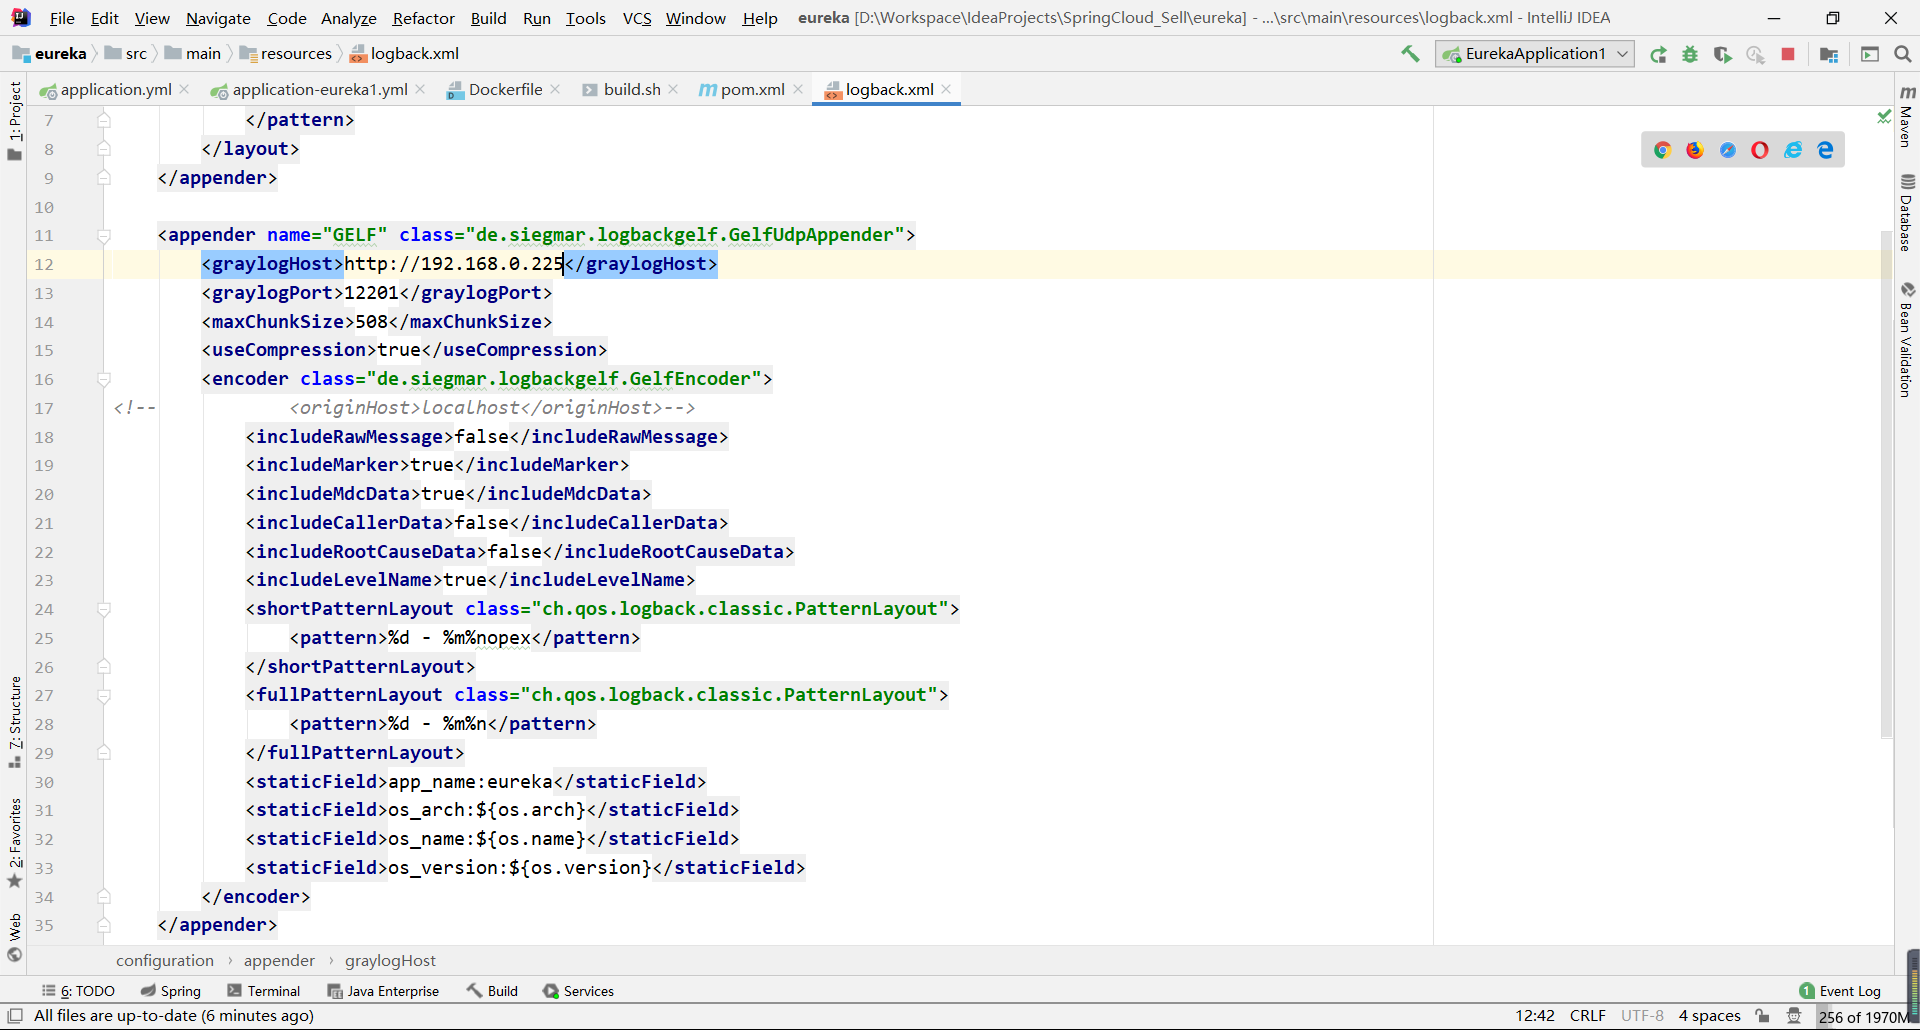Open the Event Log
The image size is (1920, 1030).
point(1840,991)
